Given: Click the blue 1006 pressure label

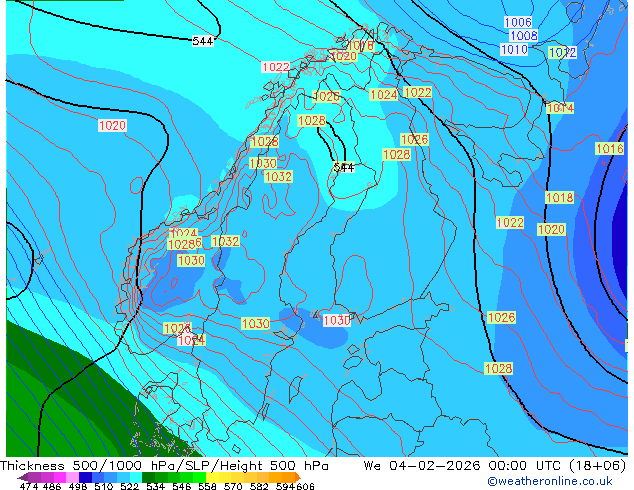Looking at the screenshot, I should 518,22.
